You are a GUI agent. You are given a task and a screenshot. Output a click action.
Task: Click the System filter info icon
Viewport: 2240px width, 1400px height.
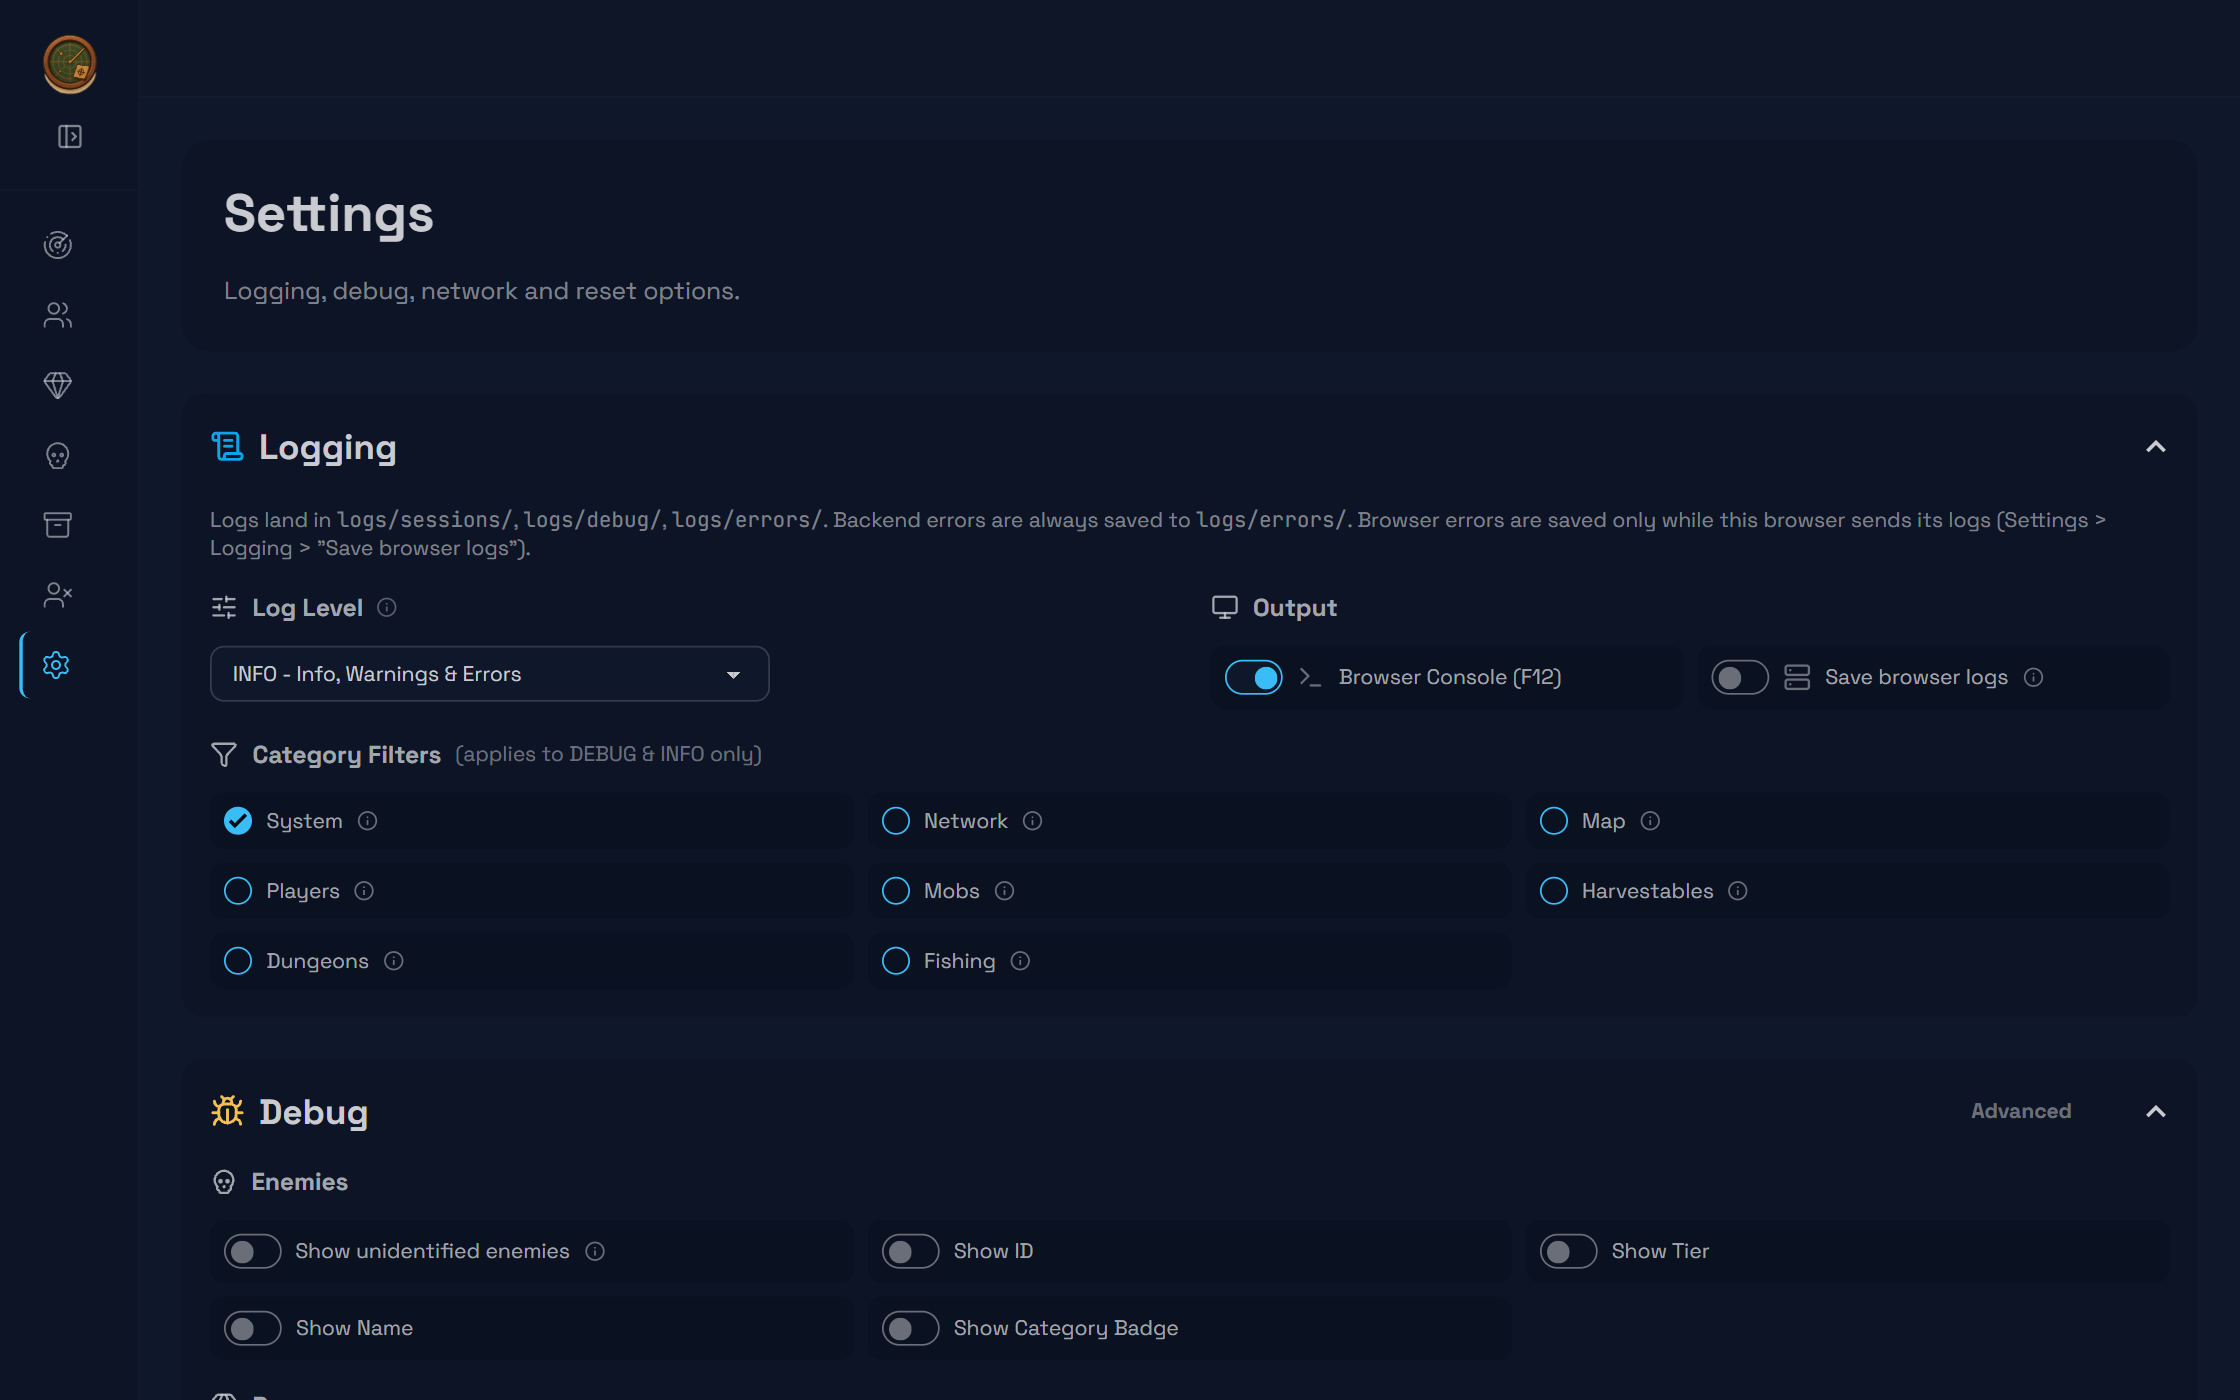click(368, 821)
